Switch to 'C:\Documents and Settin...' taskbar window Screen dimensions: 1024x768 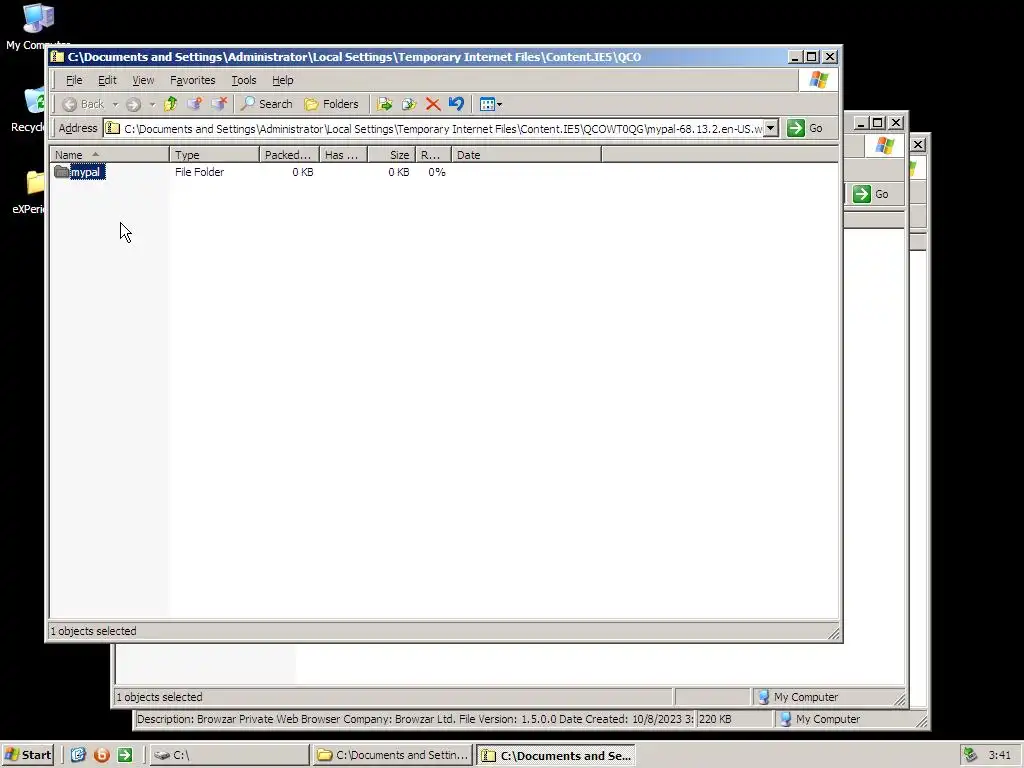[x=392, y=755]
